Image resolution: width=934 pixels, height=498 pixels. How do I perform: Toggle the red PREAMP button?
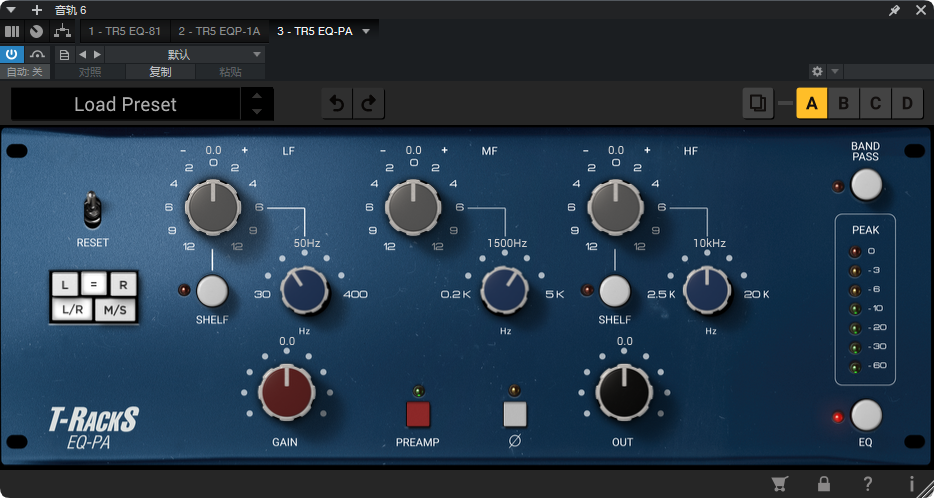point(418,415)
